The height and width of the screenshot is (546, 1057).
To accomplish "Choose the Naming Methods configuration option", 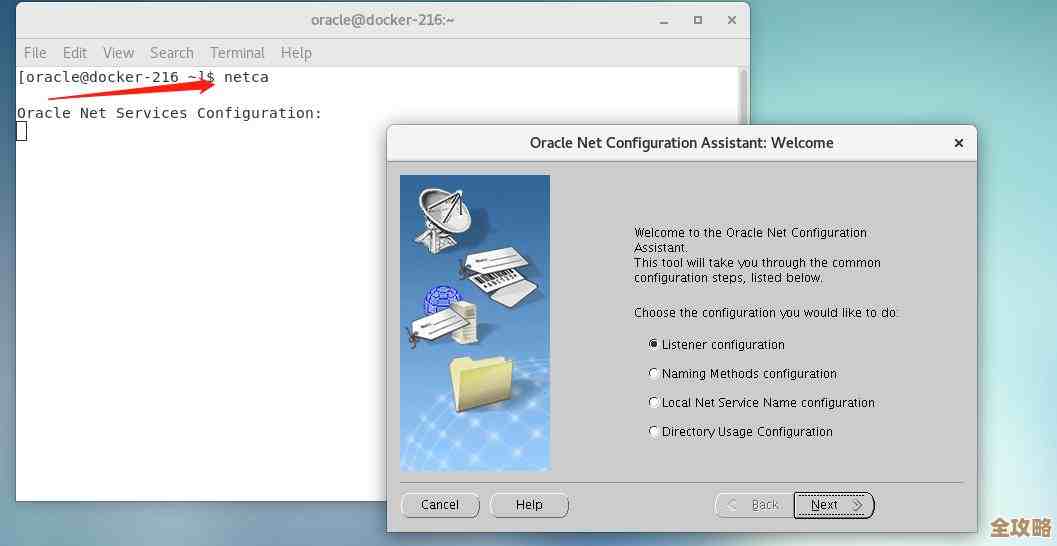I will [654, 373].
